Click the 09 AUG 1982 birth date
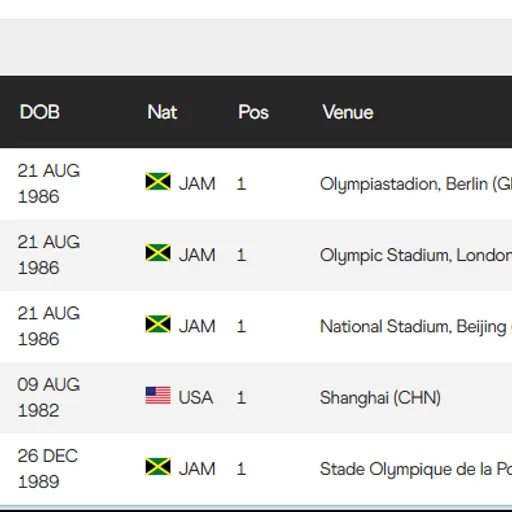Screen dimensions: 512x512 [x=49, y=397]
